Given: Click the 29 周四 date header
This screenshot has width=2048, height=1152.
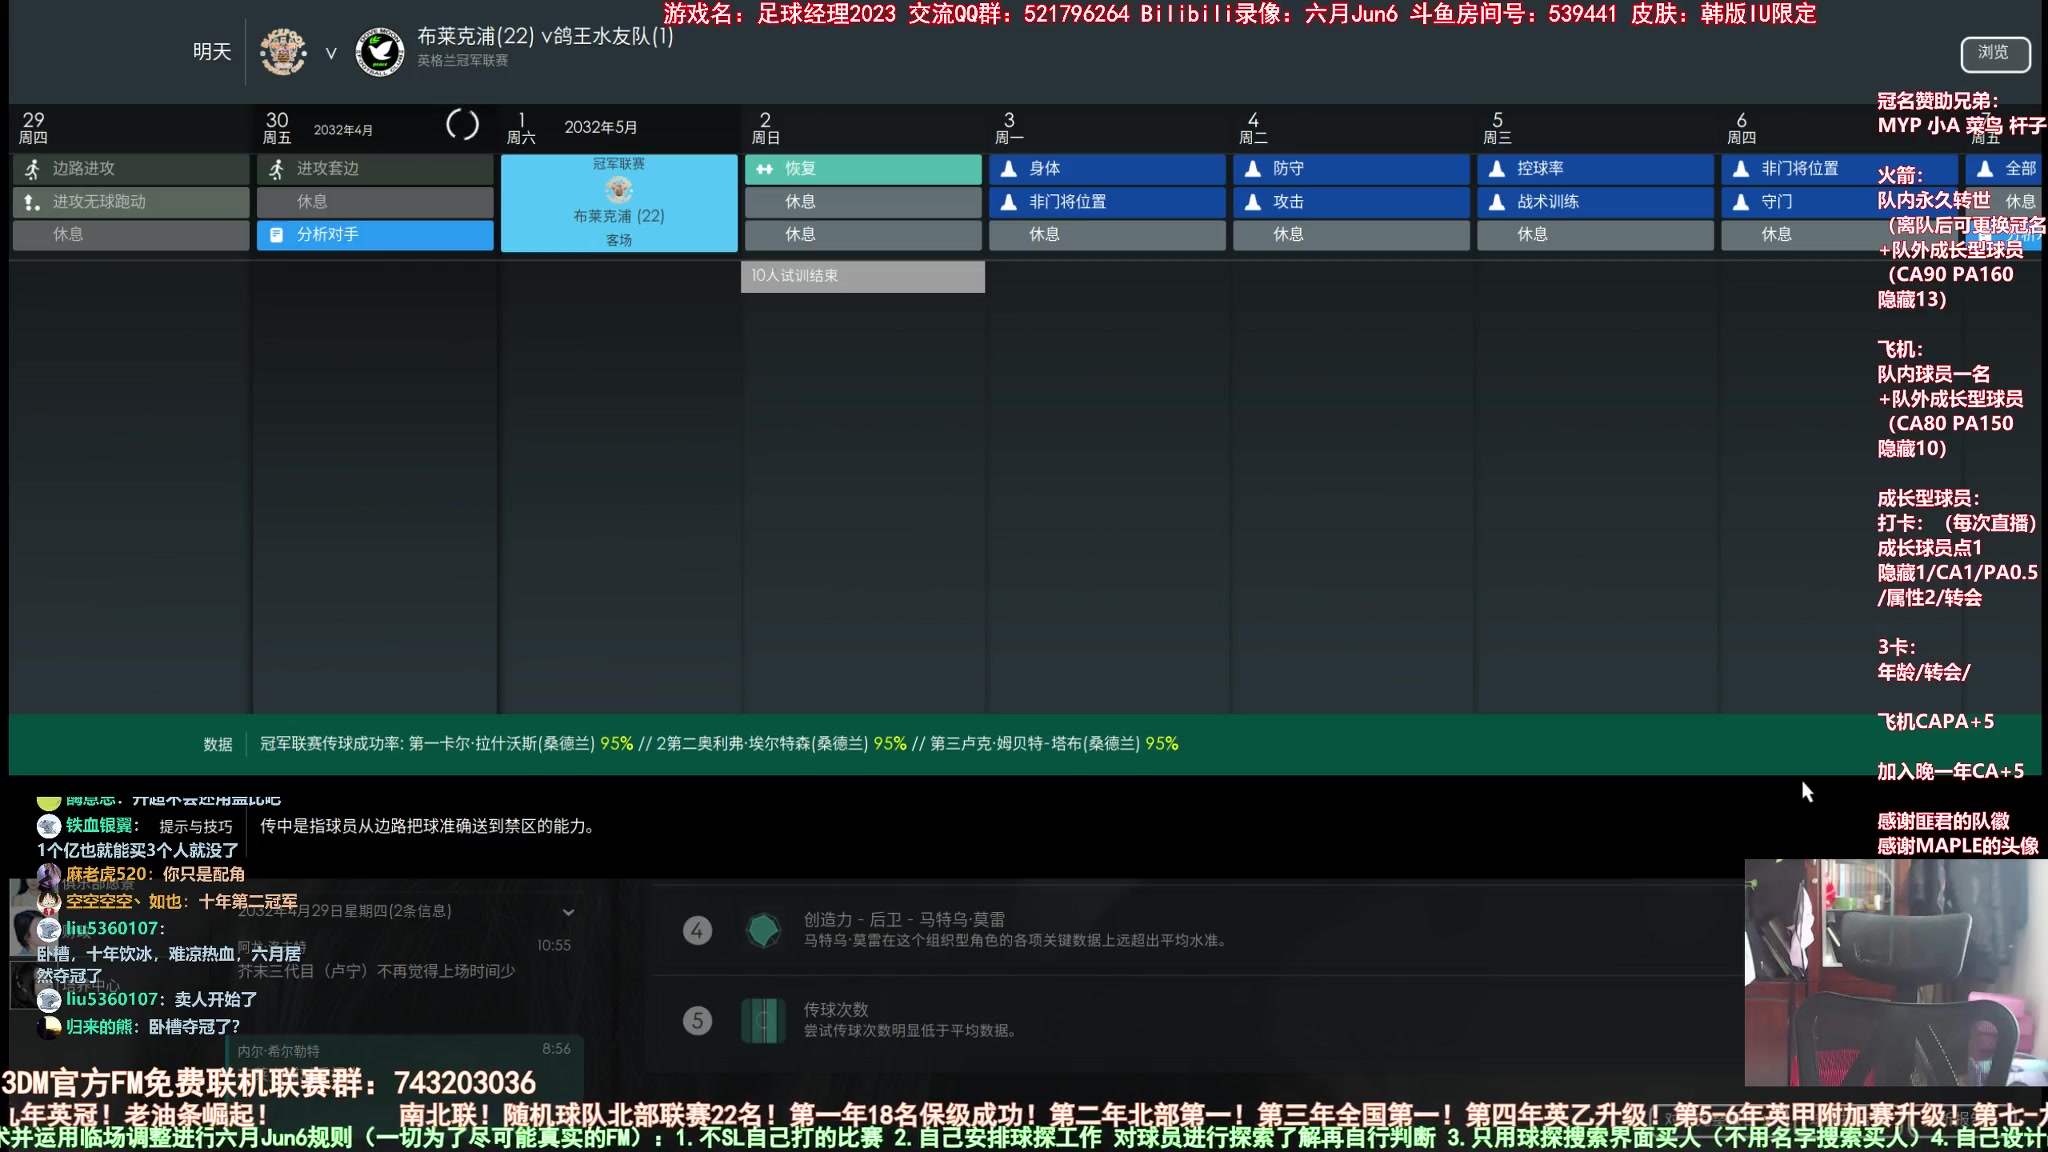Looking at the screenshot, I should 131,128.
